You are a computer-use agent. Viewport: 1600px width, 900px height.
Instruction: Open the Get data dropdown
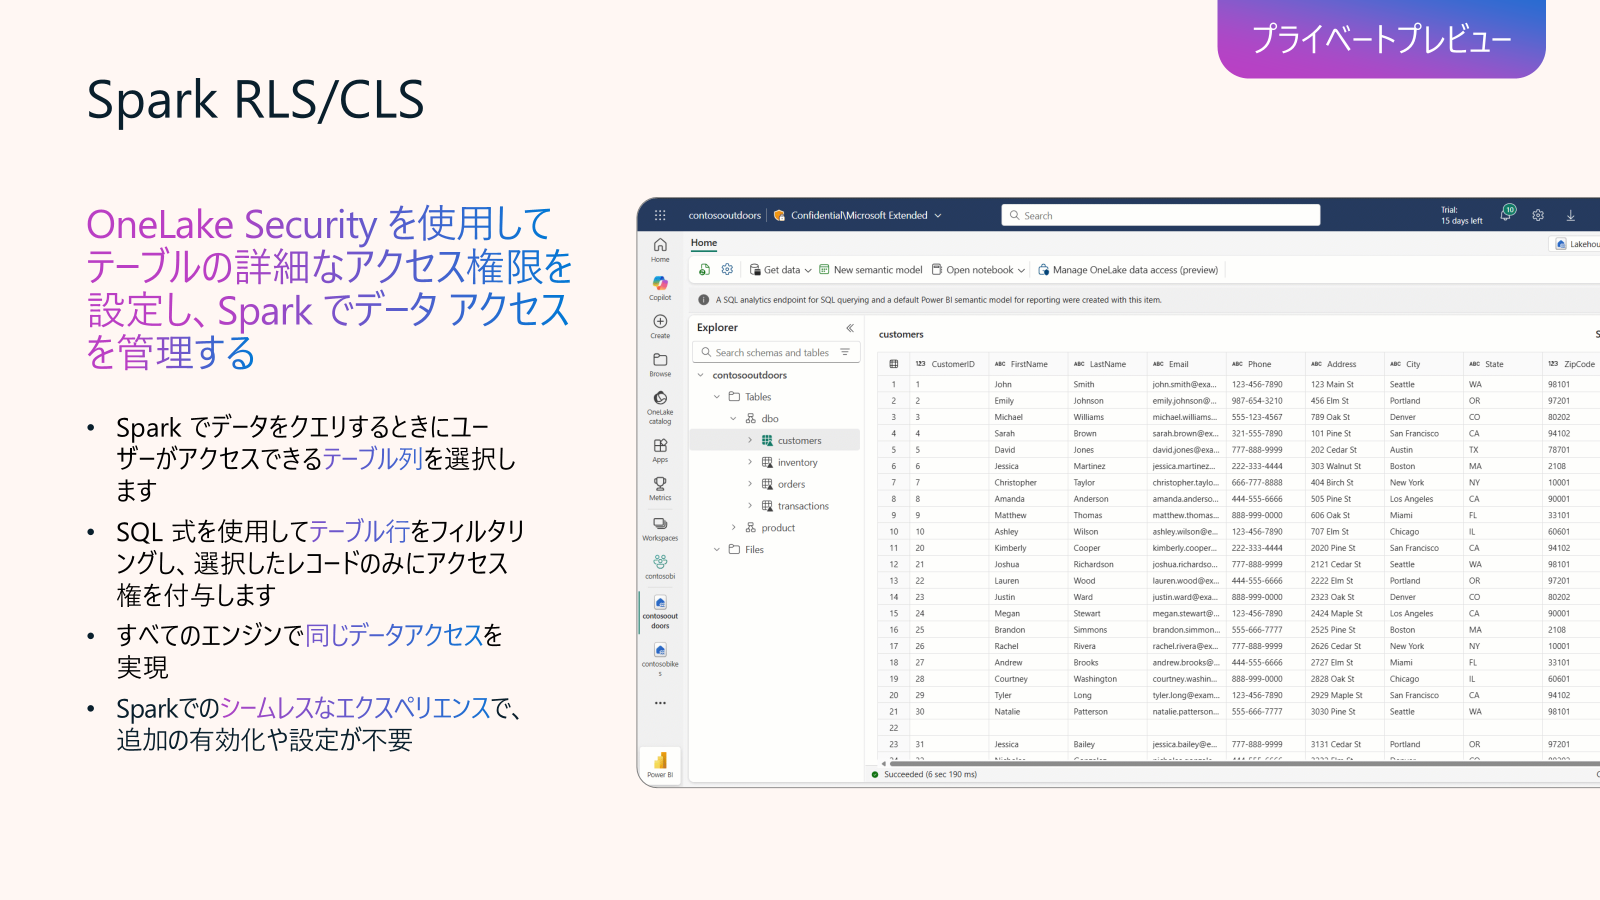781,270
